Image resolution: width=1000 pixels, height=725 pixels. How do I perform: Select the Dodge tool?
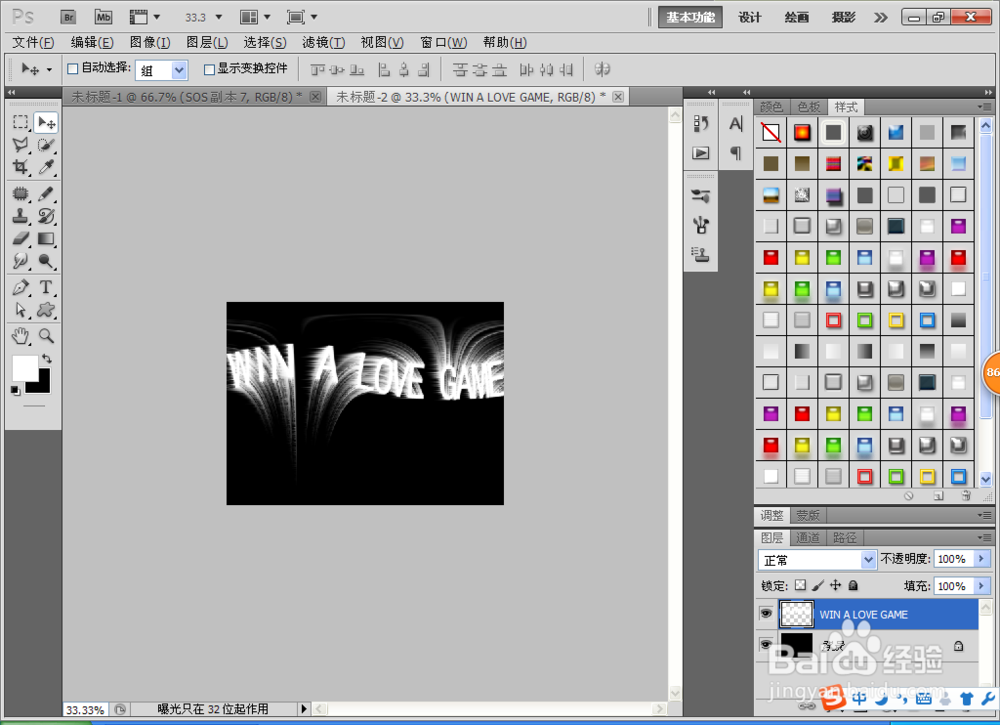pyautogui.click(x=46, y=261)
